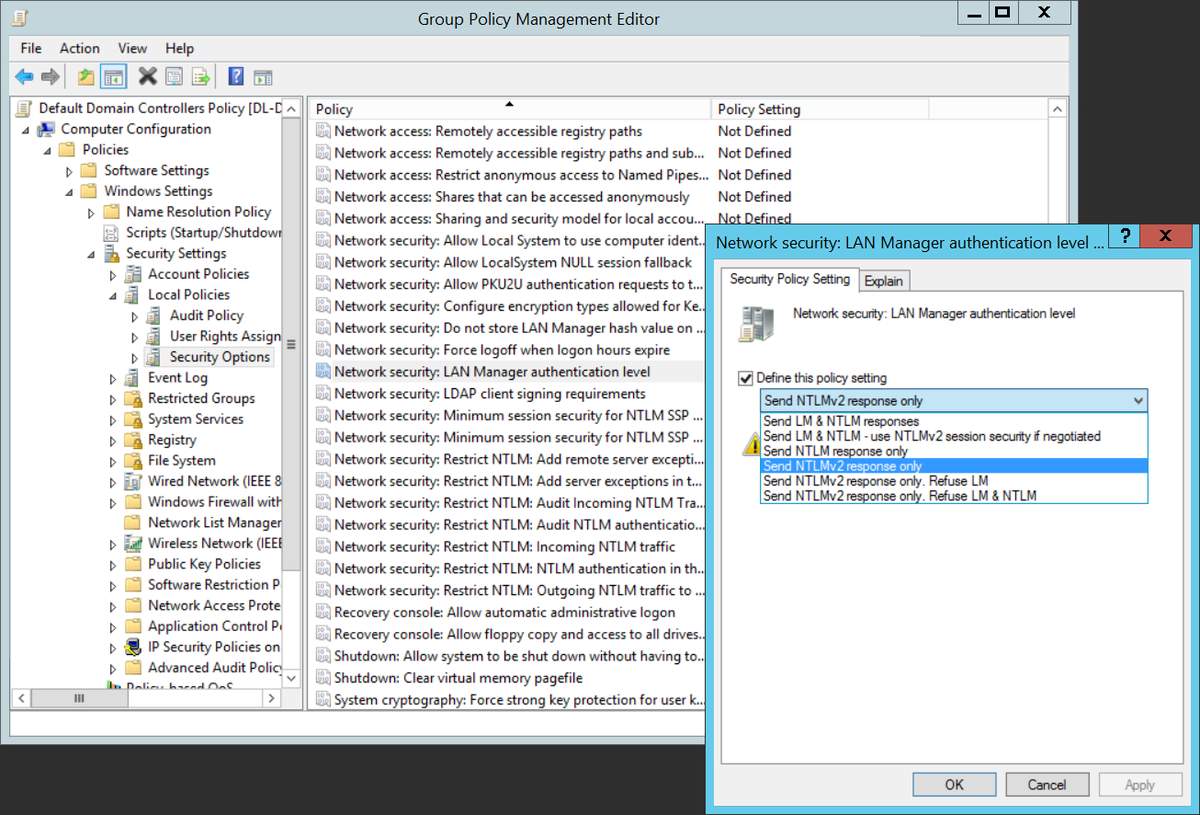Screen dimensions: 1200x815
Task: Open the File menu
Action: [31, 48]
